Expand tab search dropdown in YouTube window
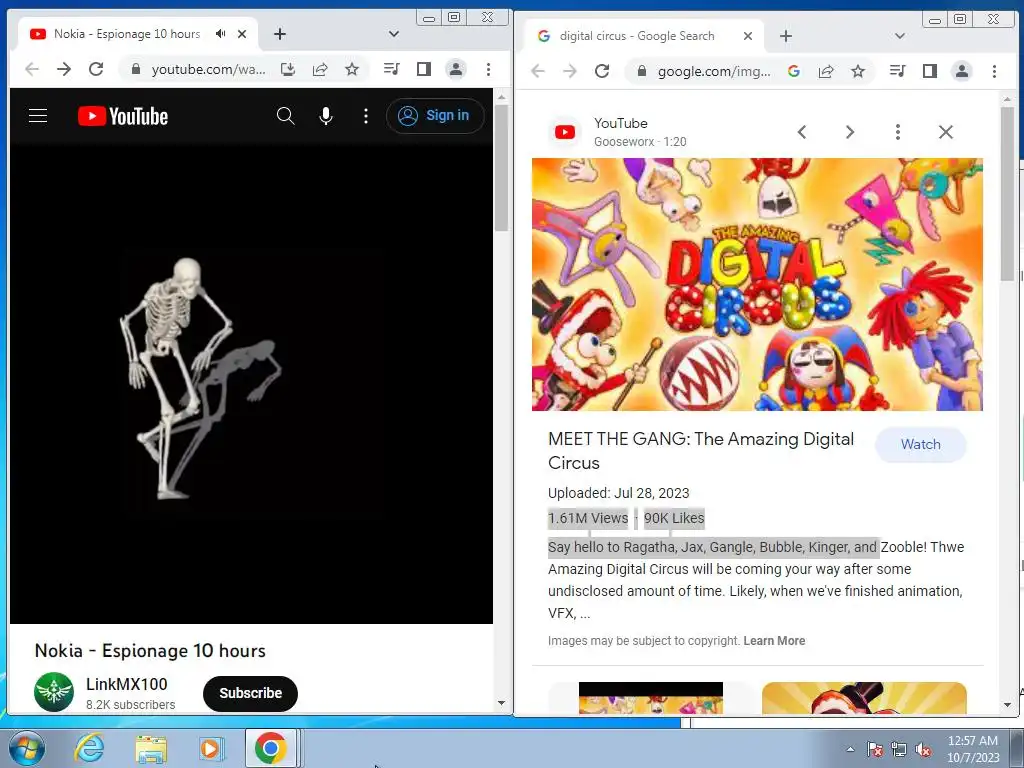 click(394, 34)
